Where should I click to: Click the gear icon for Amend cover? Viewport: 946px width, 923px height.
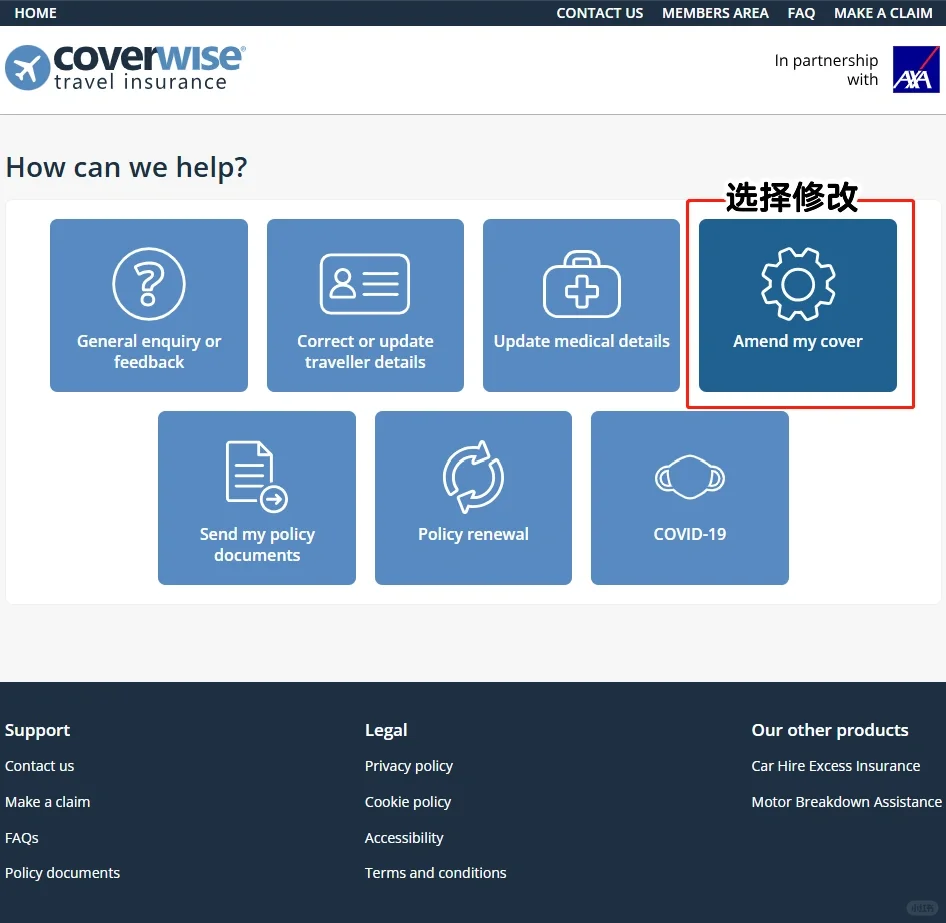point(798,284)
